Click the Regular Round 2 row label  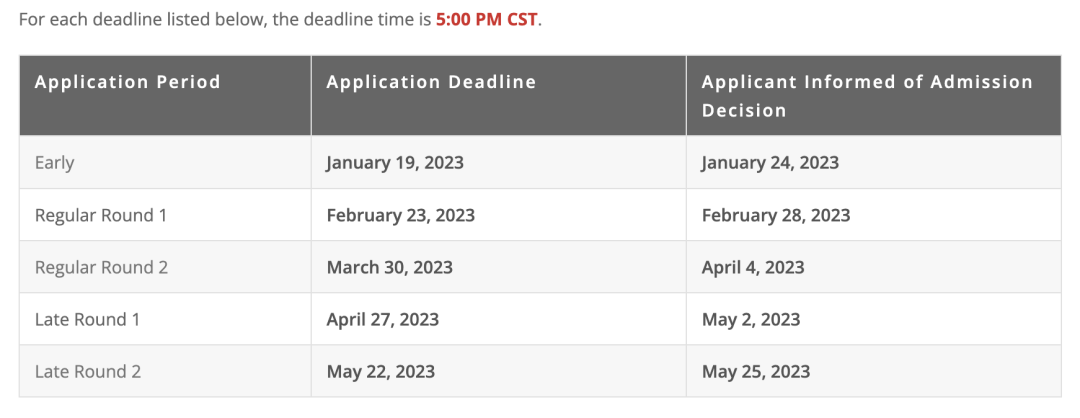point(101,267)
